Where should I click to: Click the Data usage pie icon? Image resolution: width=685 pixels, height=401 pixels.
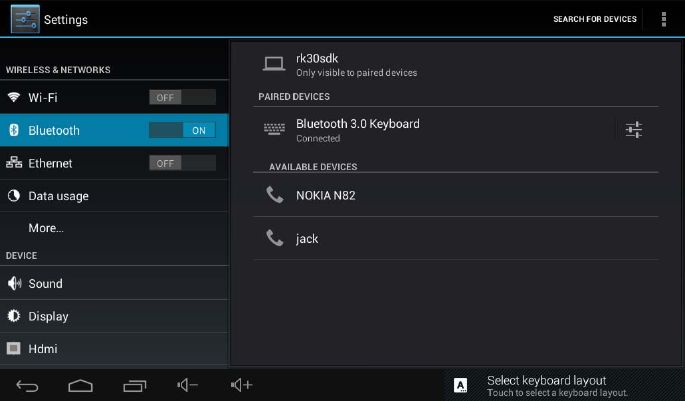[14, 196]
